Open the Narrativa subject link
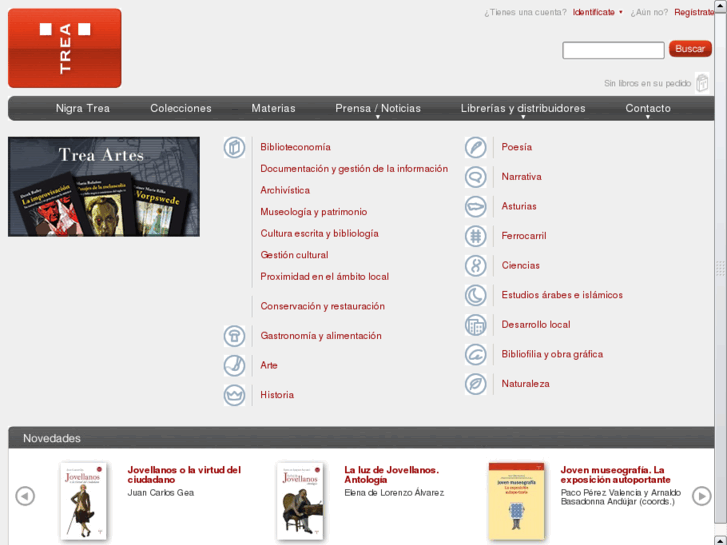 click(x=522, y=177)
